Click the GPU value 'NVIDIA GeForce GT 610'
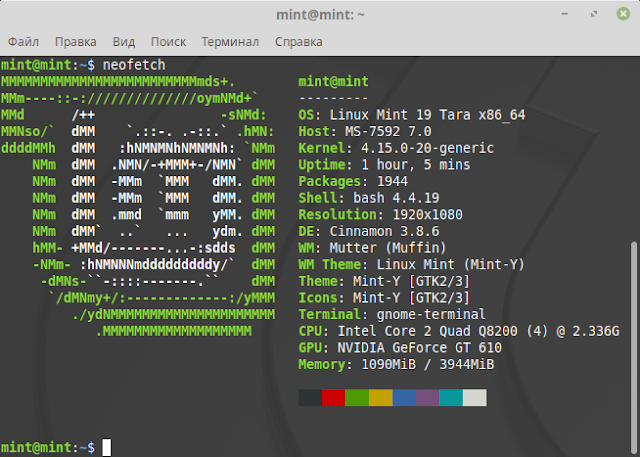This screenshot has height=457, width=640. (419, 348)
